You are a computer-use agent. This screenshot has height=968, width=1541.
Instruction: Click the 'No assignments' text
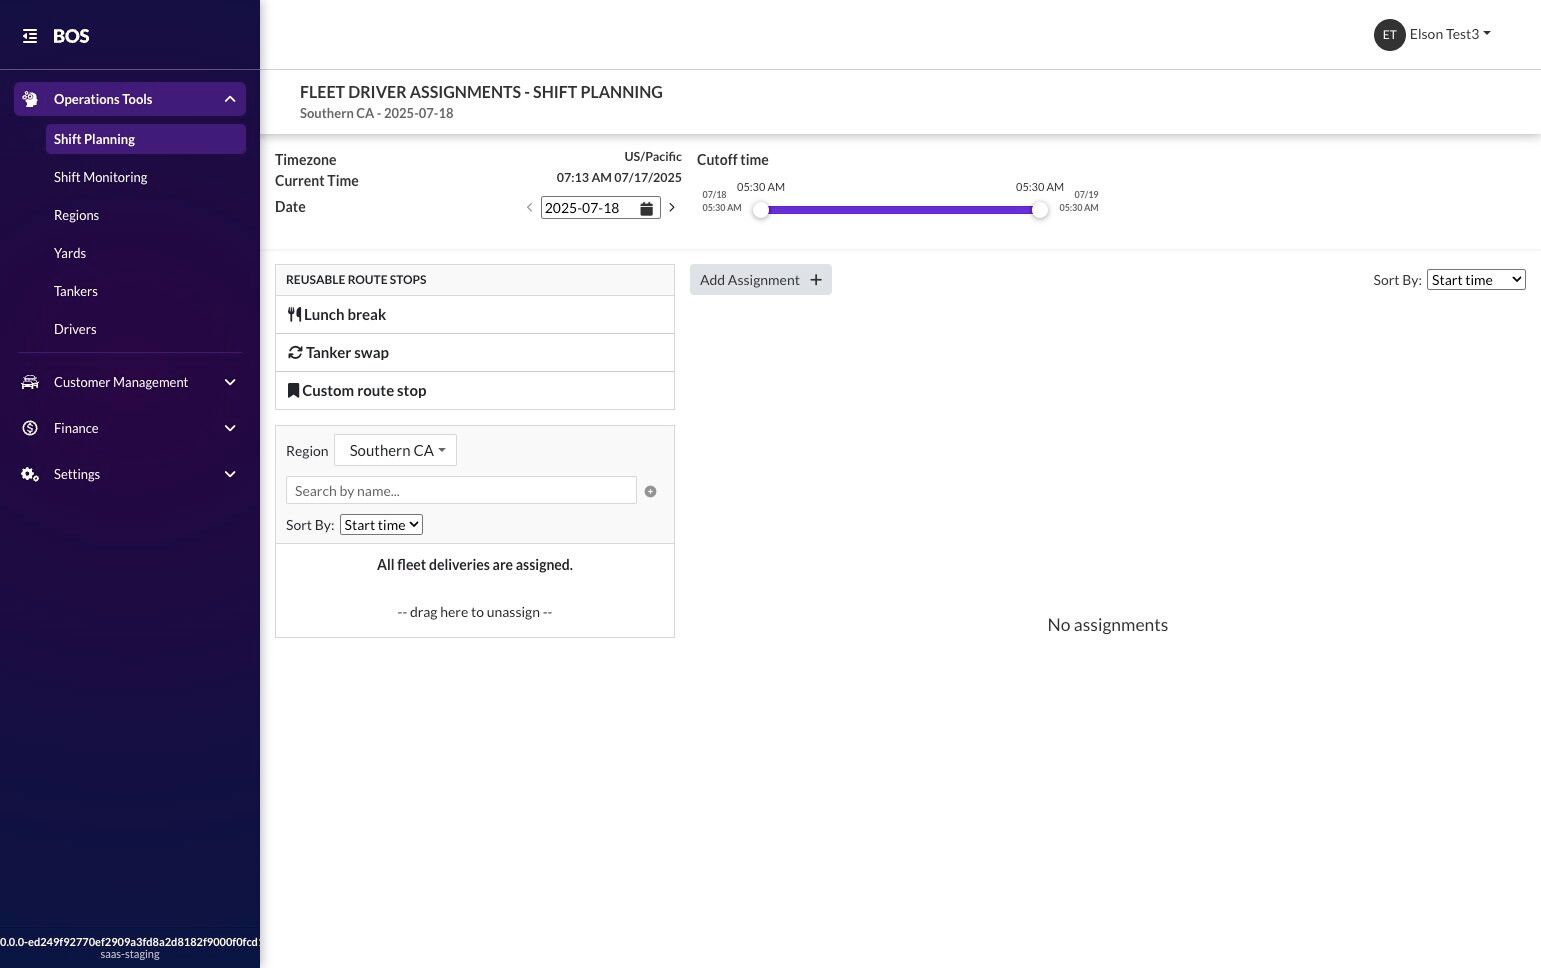click(x=1108, y=625)
